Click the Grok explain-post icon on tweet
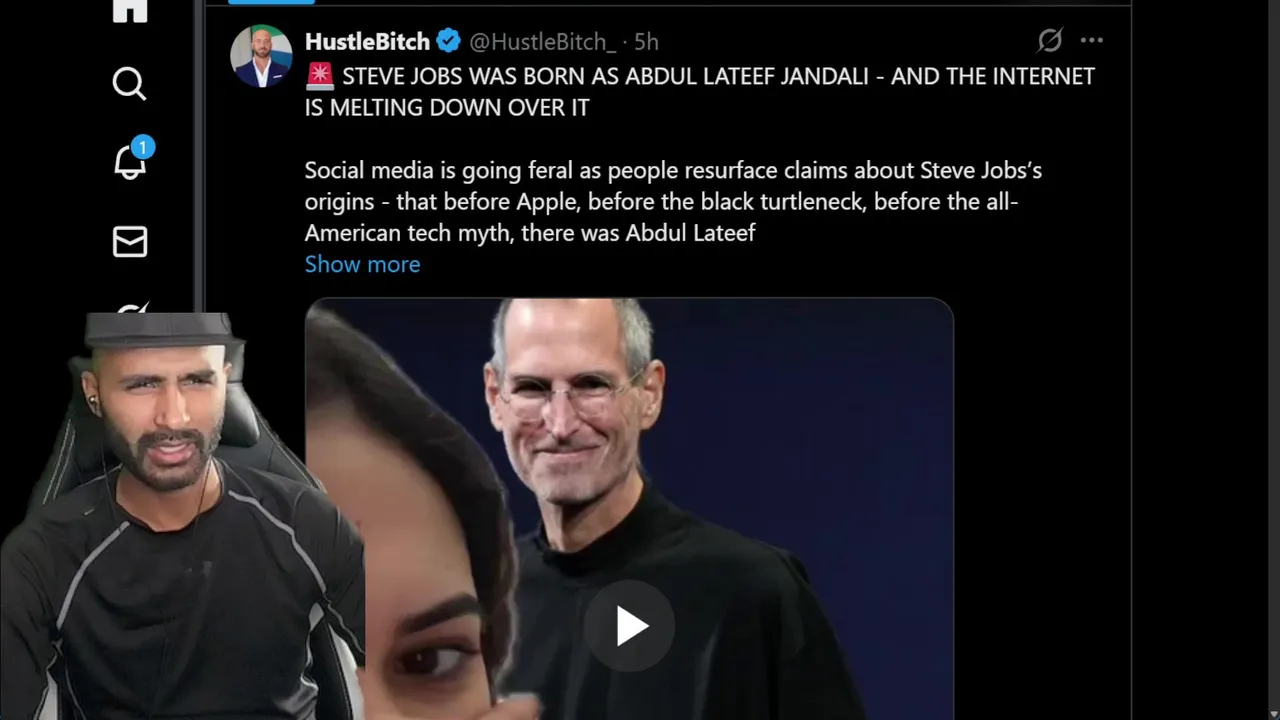This screenshot has width=1280, height=720. point(1049,41)
